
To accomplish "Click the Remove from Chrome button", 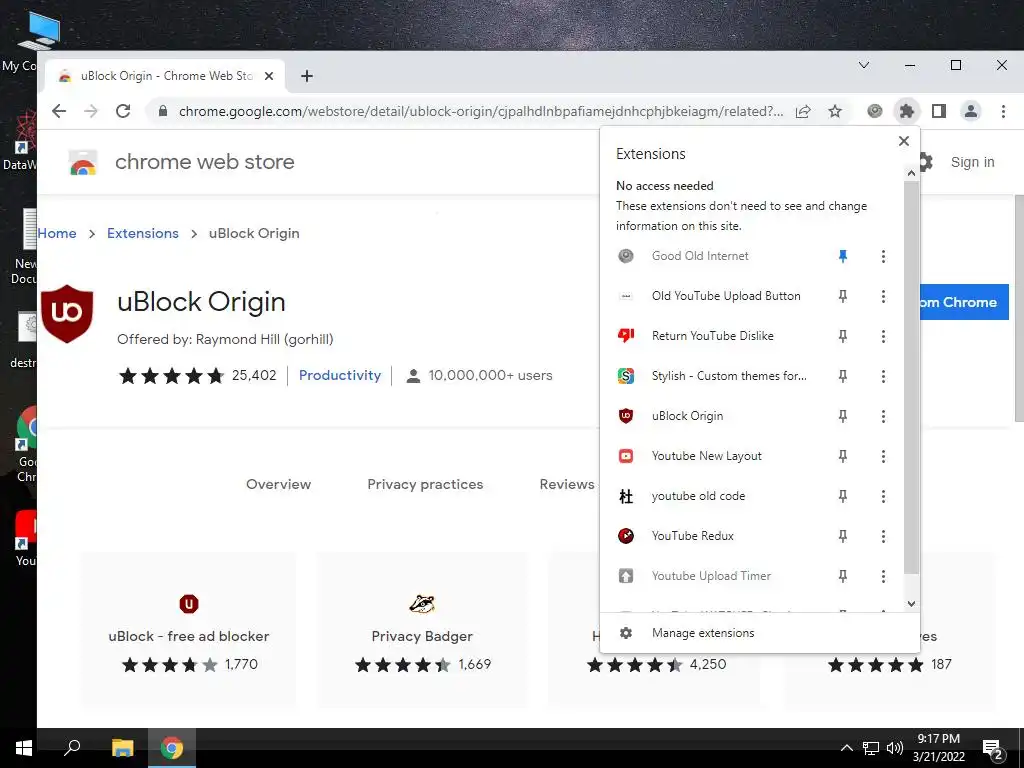I will click(964, 302).
